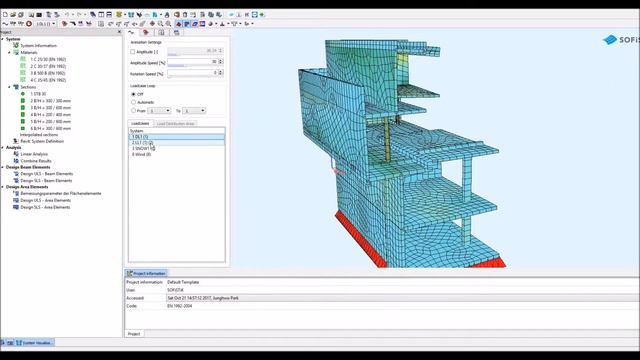Collapse the Analysis tree group
Image resolution: width=640 pixels, height=360 pixels.
[x=2, y=147]
